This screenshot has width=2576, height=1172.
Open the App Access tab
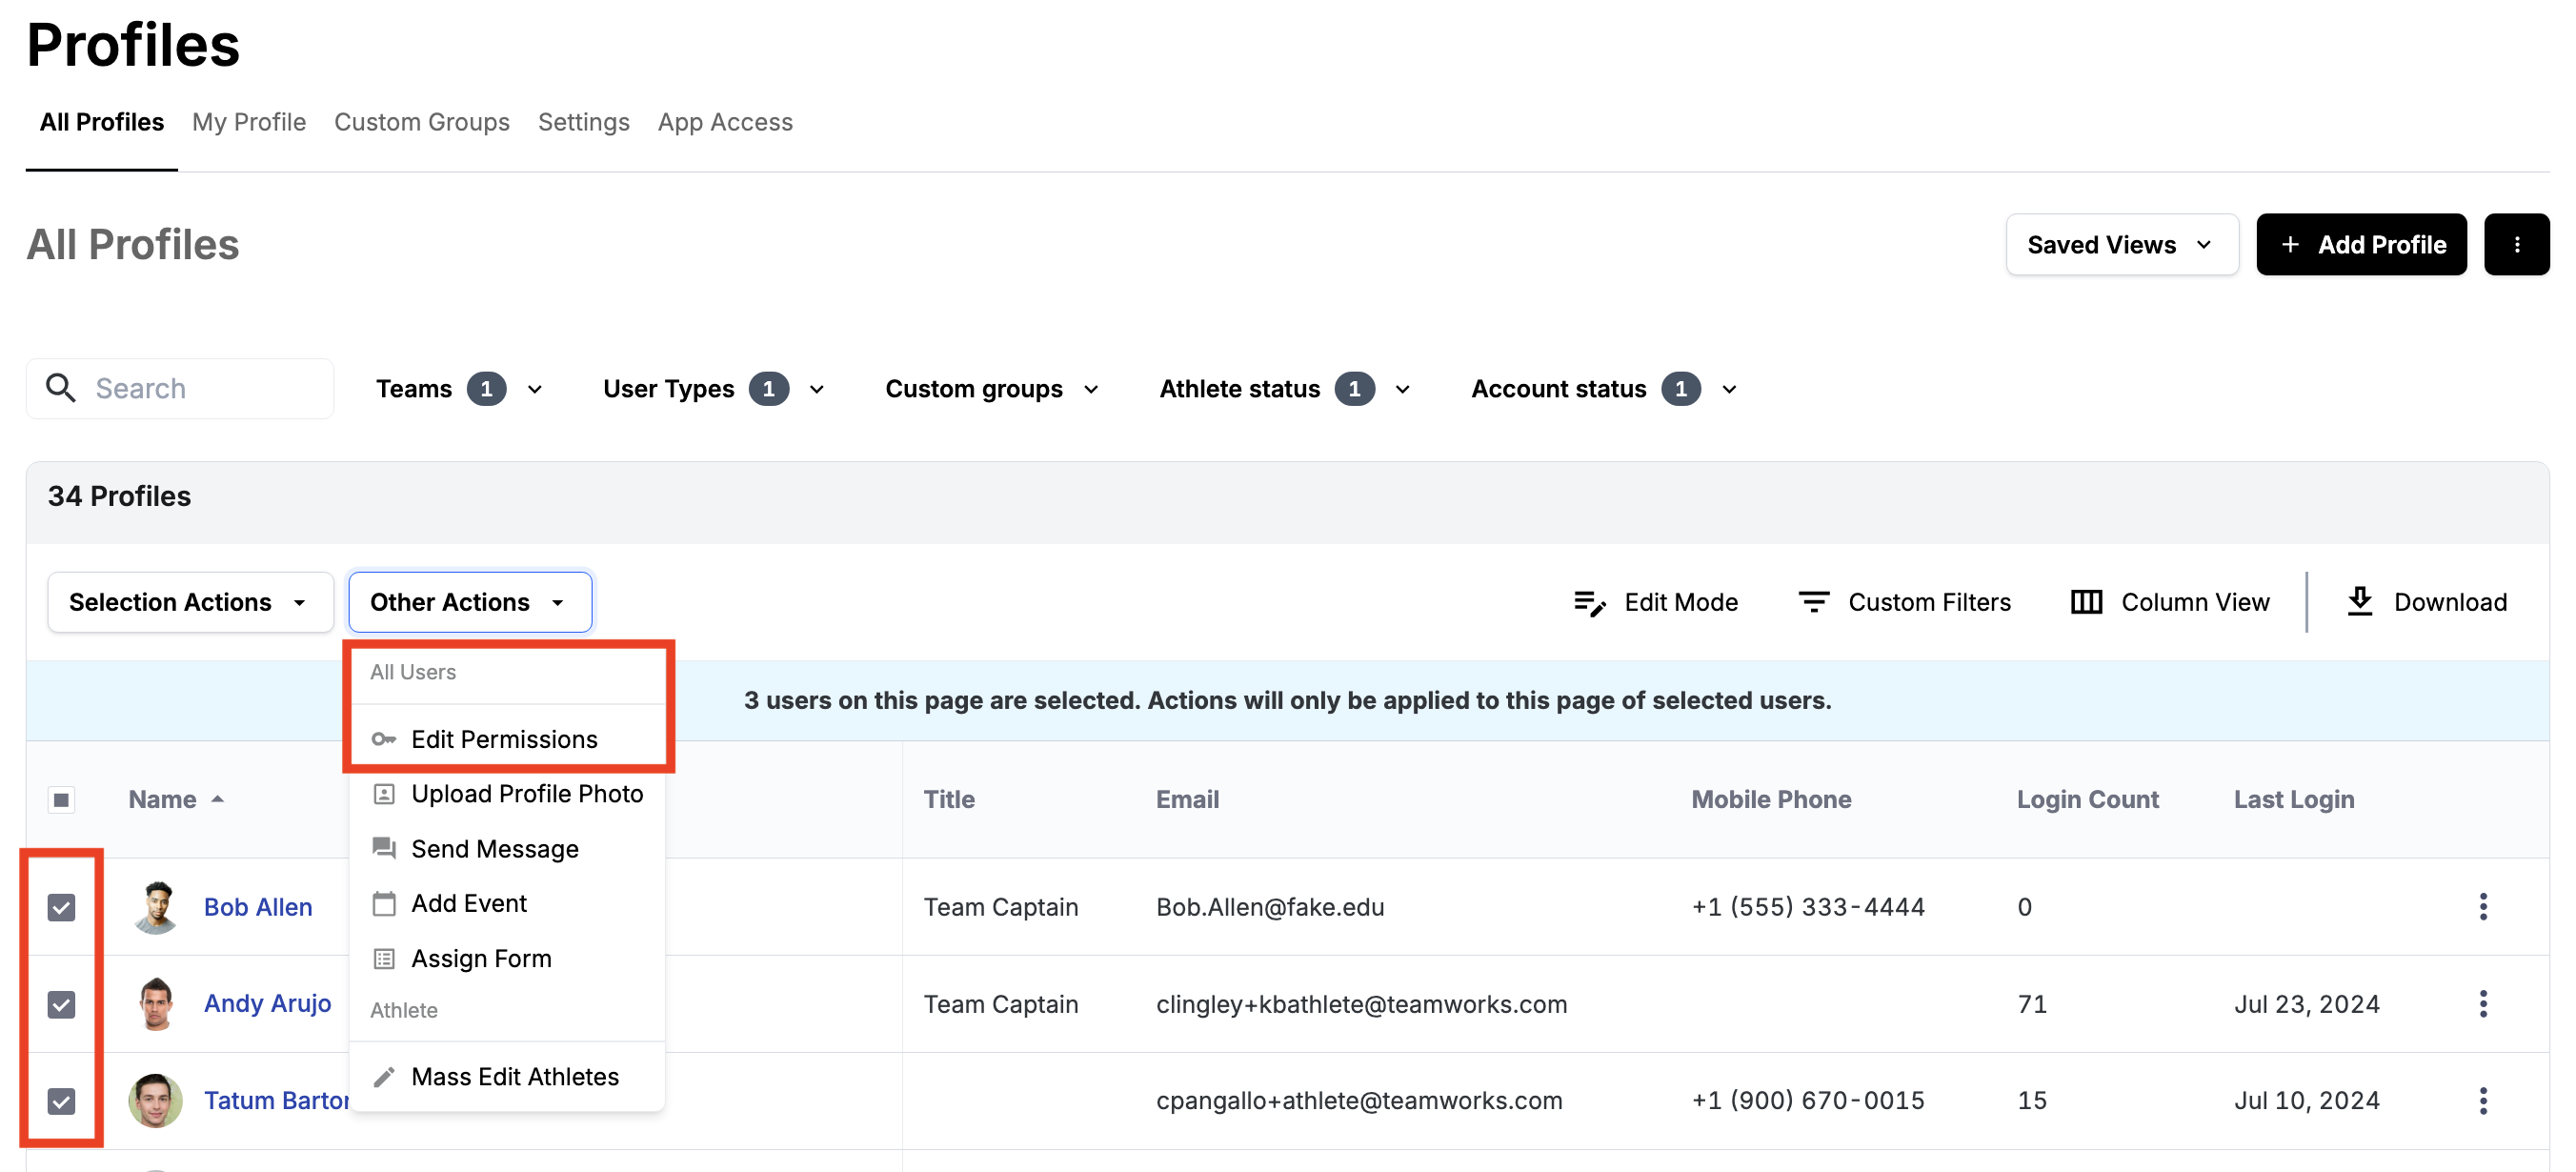pos(725,122)
